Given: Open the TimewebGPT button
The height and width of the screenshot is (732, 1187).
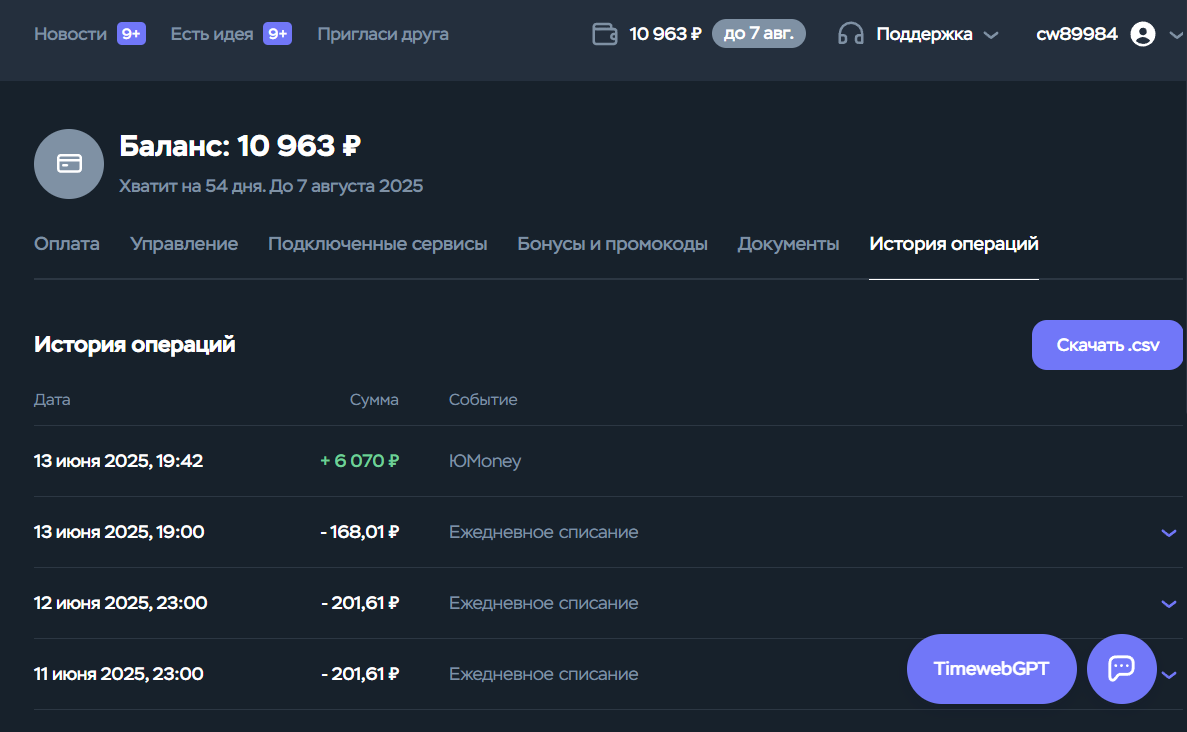Looking at the screenshot, I should click(992, 668).
